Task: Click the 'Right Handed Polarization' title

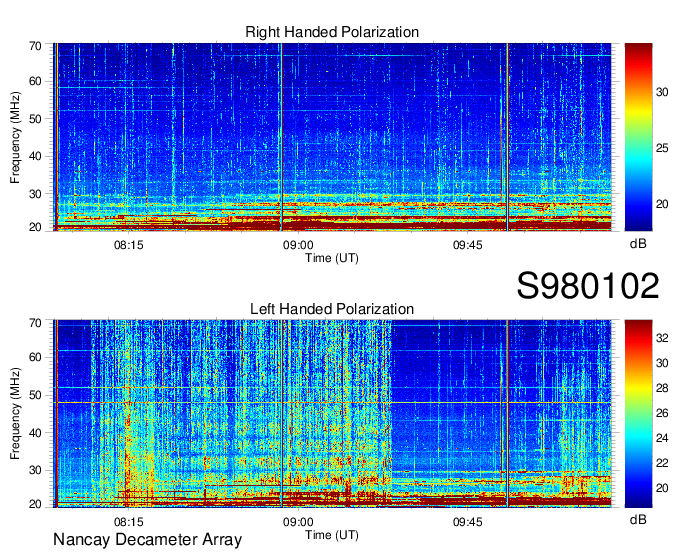Action: tap(332, 32)
